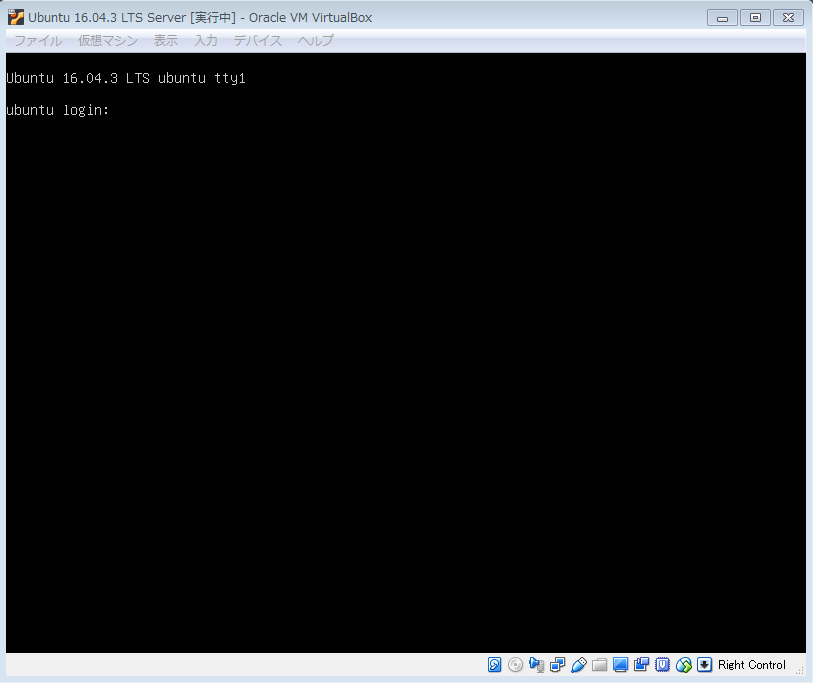This screenshot has width=813, height=683.
Task: Click the optical disc drive status icon
Action: [515, 665]
